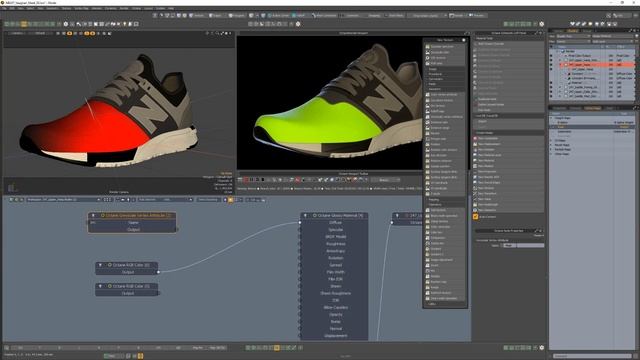Select Bump row on Glossy Material node
Viewport: 640px width, 360px height.
coord(335,322)
